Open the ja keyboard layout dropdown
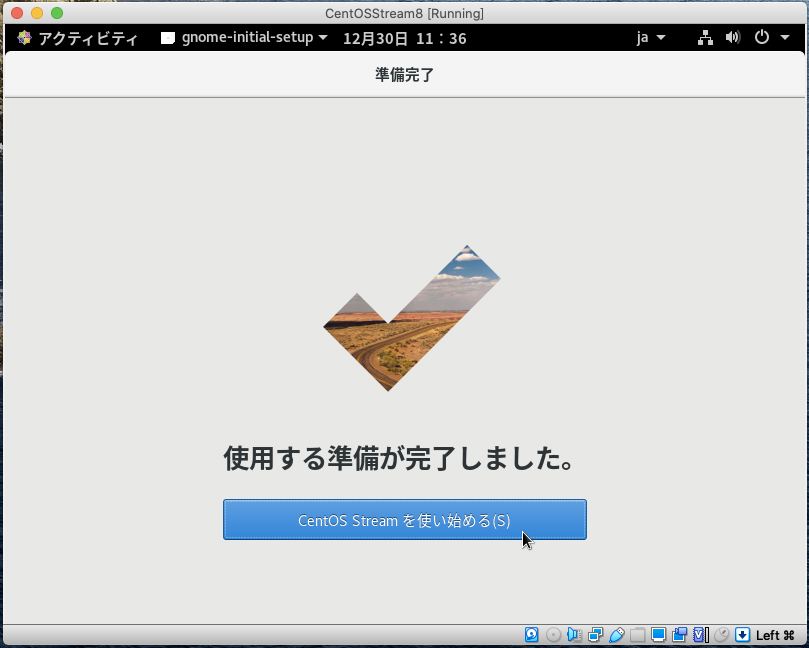The height and width of the screenshot is (648, 809). click(648, 37)
